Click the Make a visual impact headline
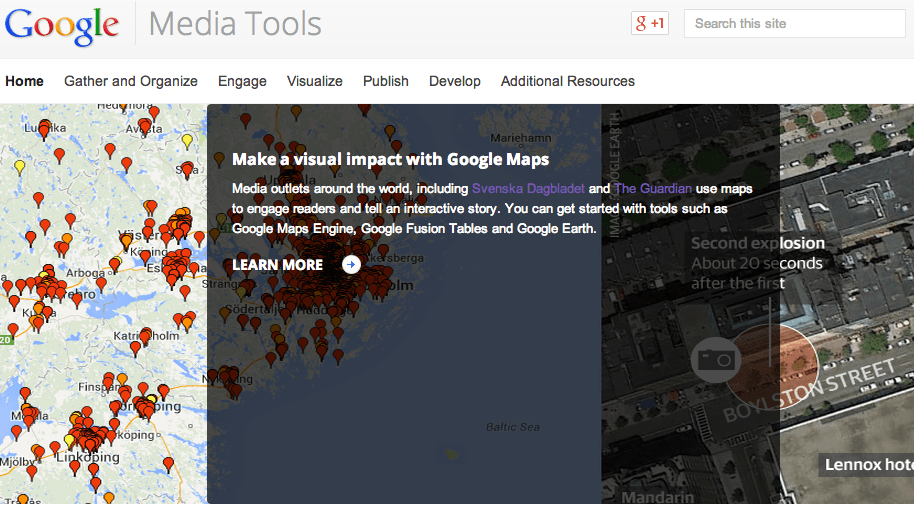 pyautogui.click(x=390, y=159)
